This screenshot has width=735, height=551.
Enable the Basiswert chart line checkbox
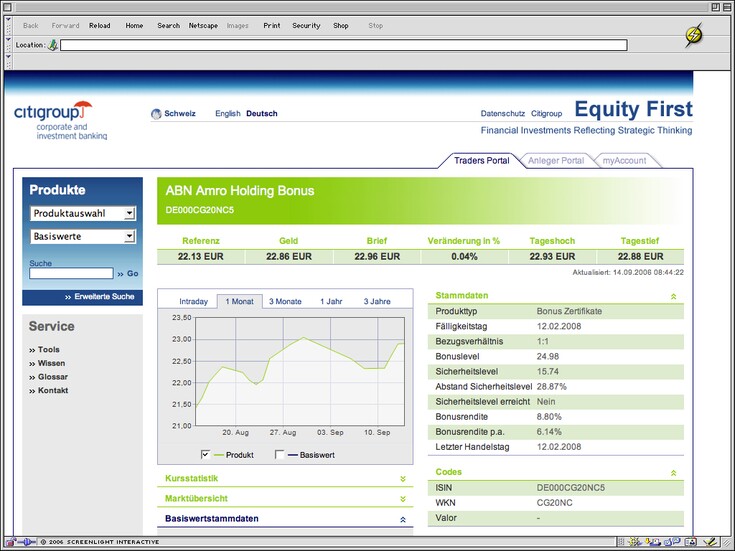[279, 454]
